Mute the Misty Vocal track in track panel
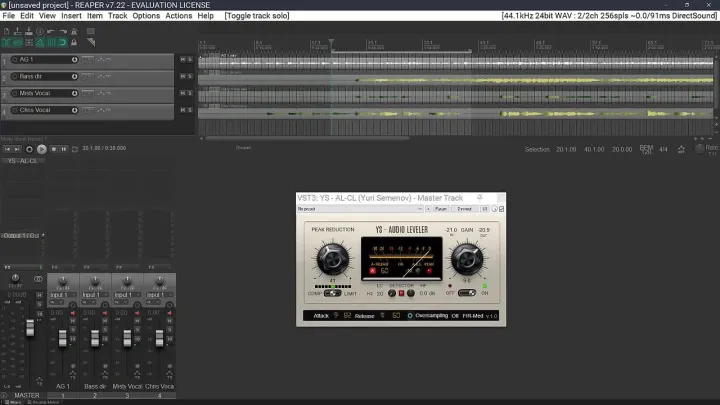Image resolution: width=720 pixels, height=405 pixels. (182, 93)
